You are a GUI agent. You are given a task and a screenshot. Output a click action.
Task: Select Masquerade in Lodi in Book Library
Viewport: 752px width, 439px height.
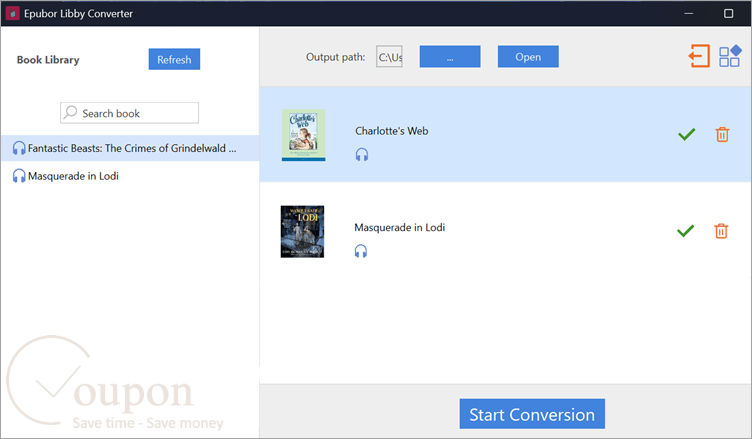point(130,176)
